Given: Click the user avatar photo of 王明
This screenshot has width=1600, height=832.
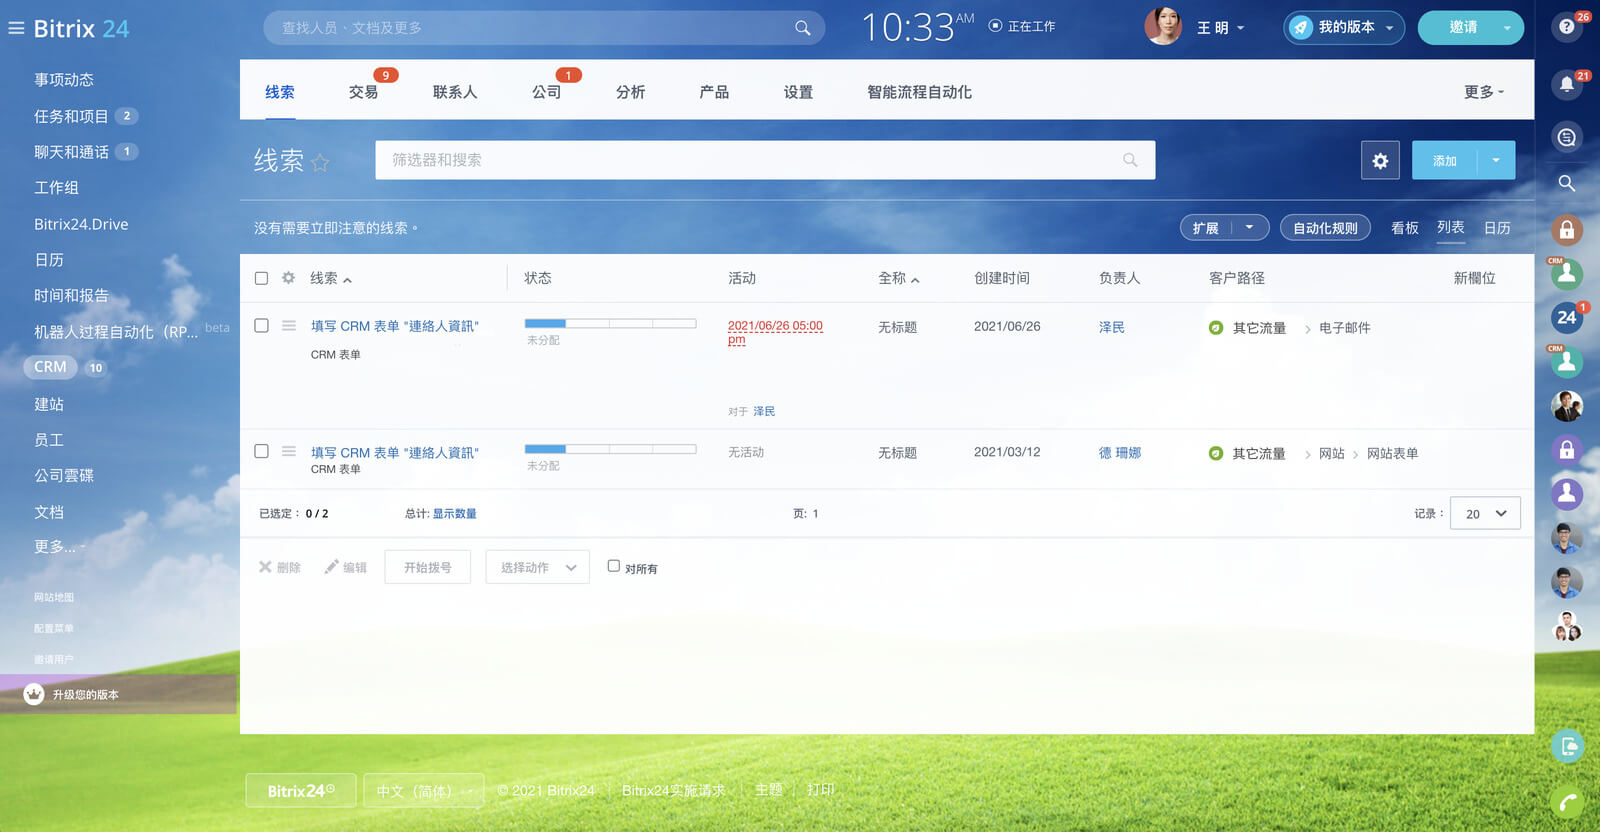Looking at the screenshot, I should 1163,27.
